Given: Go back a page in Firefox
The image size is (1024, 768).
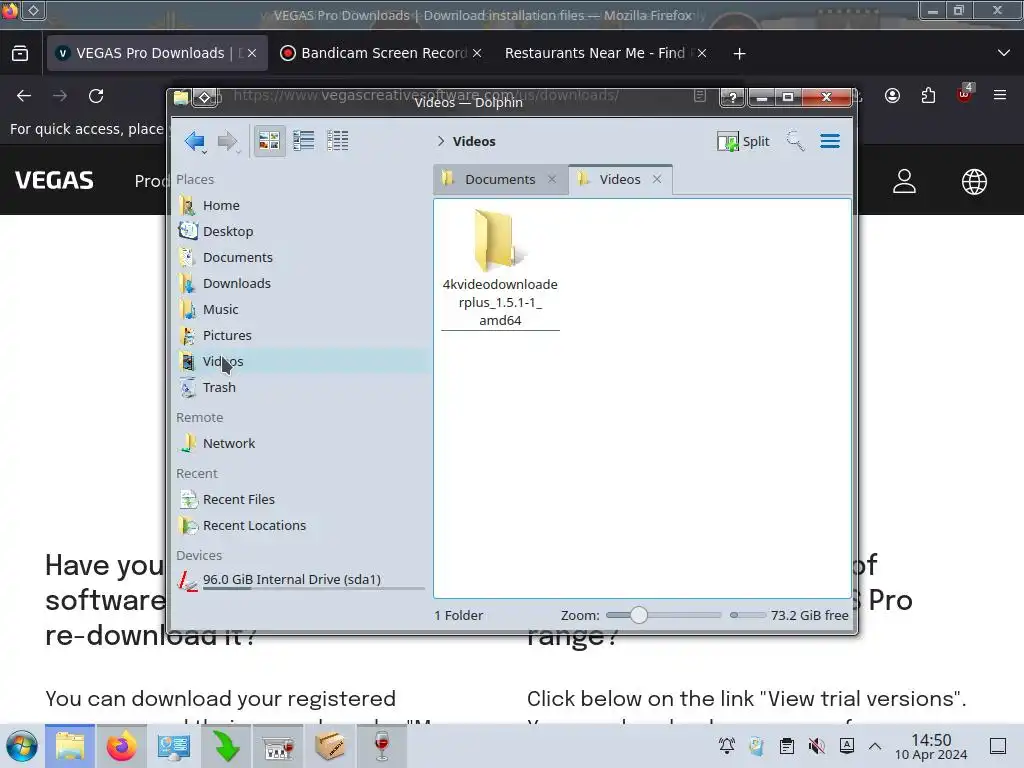Looking at the screenshot, I should tap(24, 96).
